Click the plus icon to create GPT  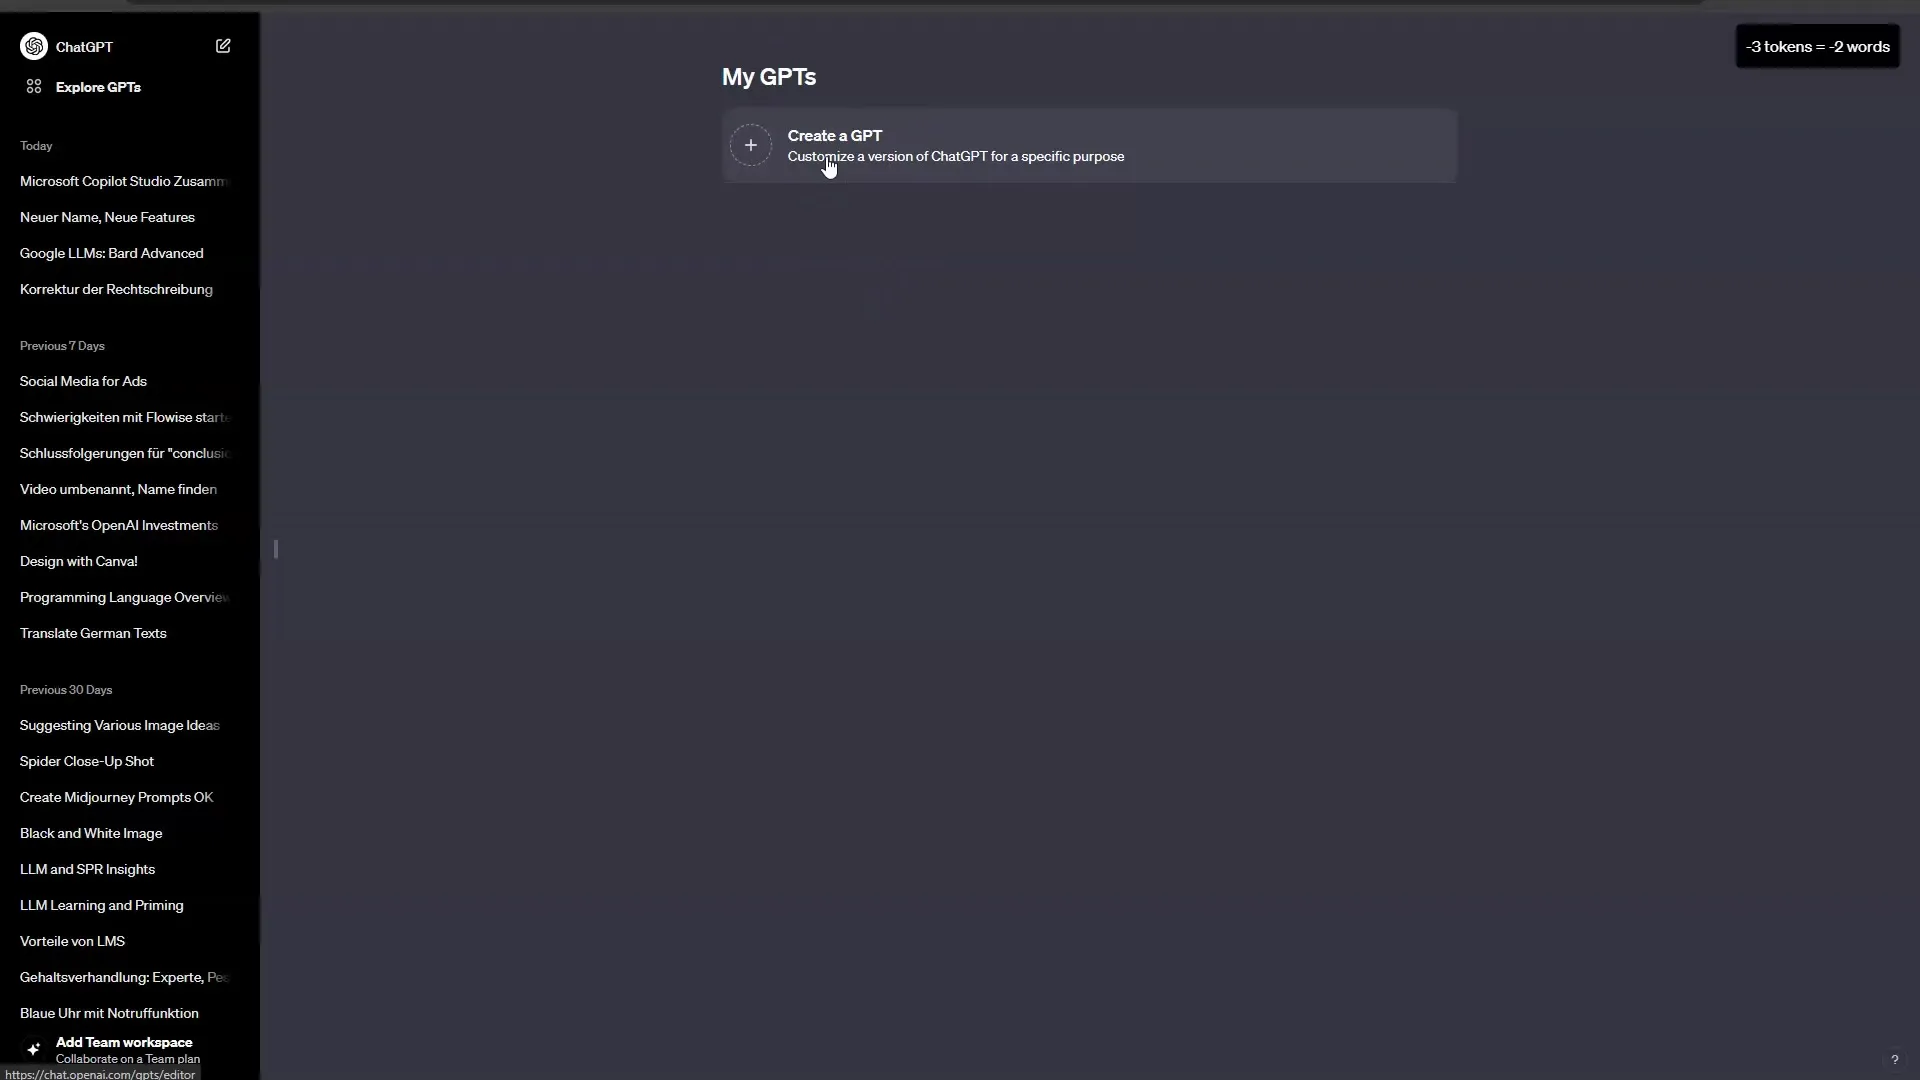(749, 145)
